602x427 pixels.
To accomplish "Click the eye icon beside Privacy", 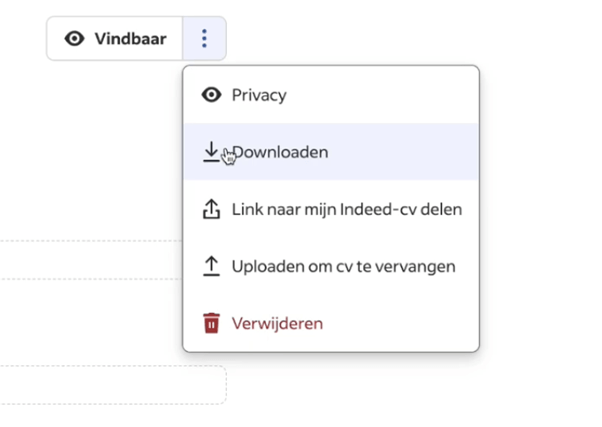I will click(211, 95).
